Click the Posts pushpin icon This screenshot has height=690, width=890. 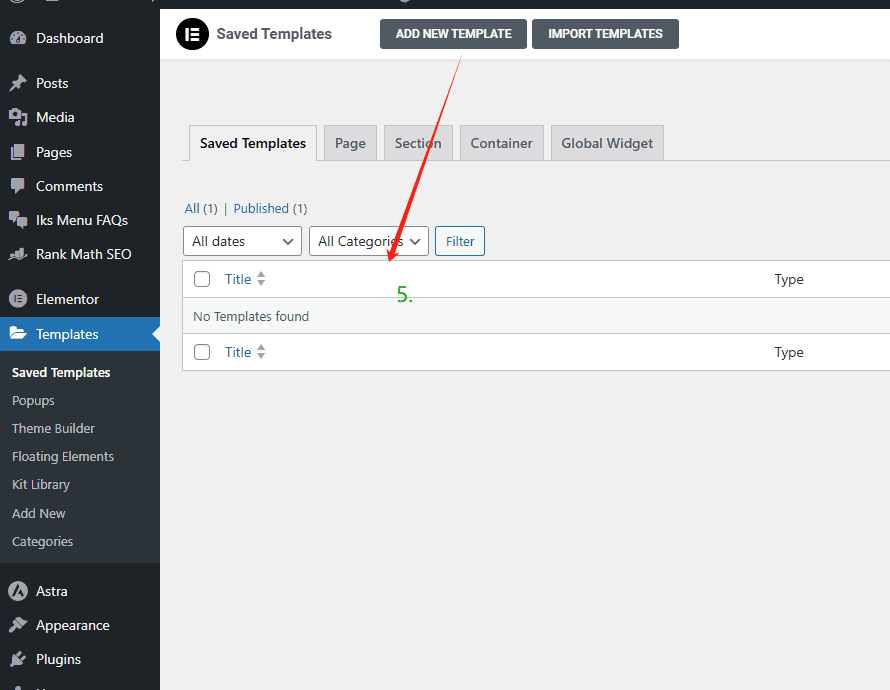point(18,83)
